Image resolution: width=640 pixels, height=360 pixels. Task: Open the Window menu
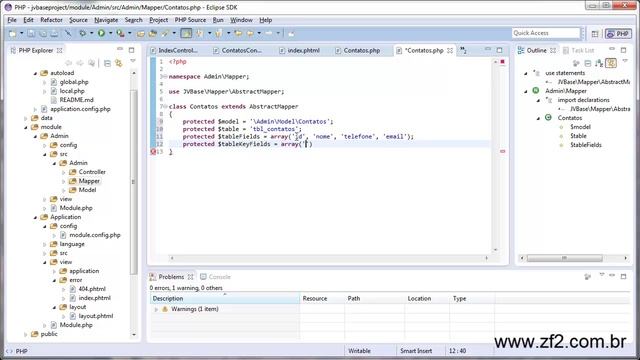pyautogui.click(x=241, y=20)
